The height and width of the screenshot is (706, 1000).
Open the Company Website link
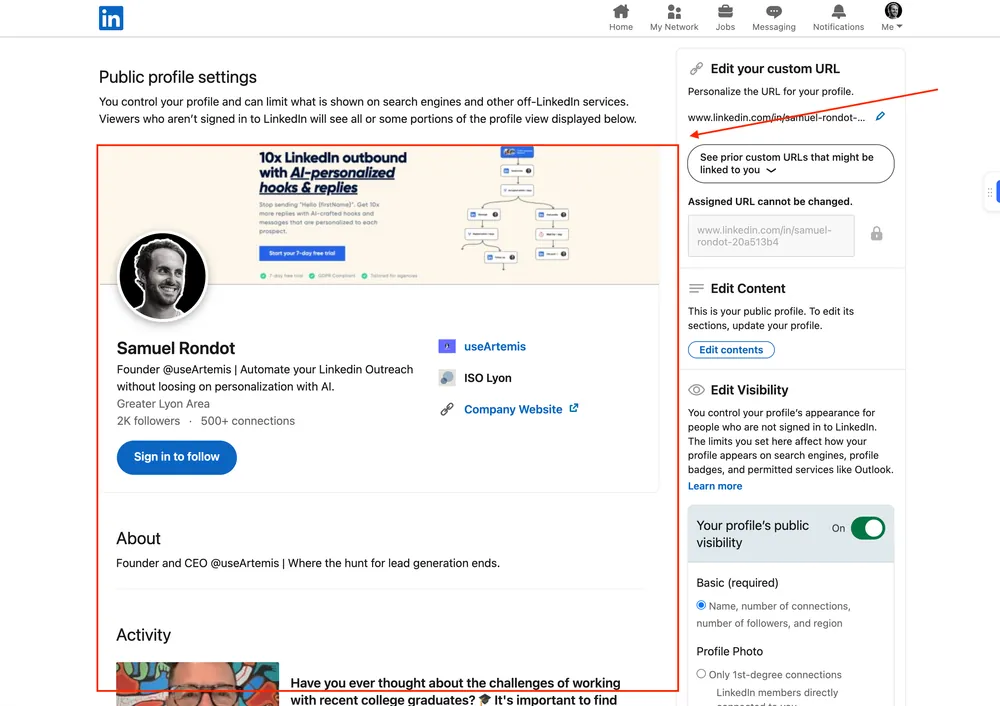click(x=513, y=409)
